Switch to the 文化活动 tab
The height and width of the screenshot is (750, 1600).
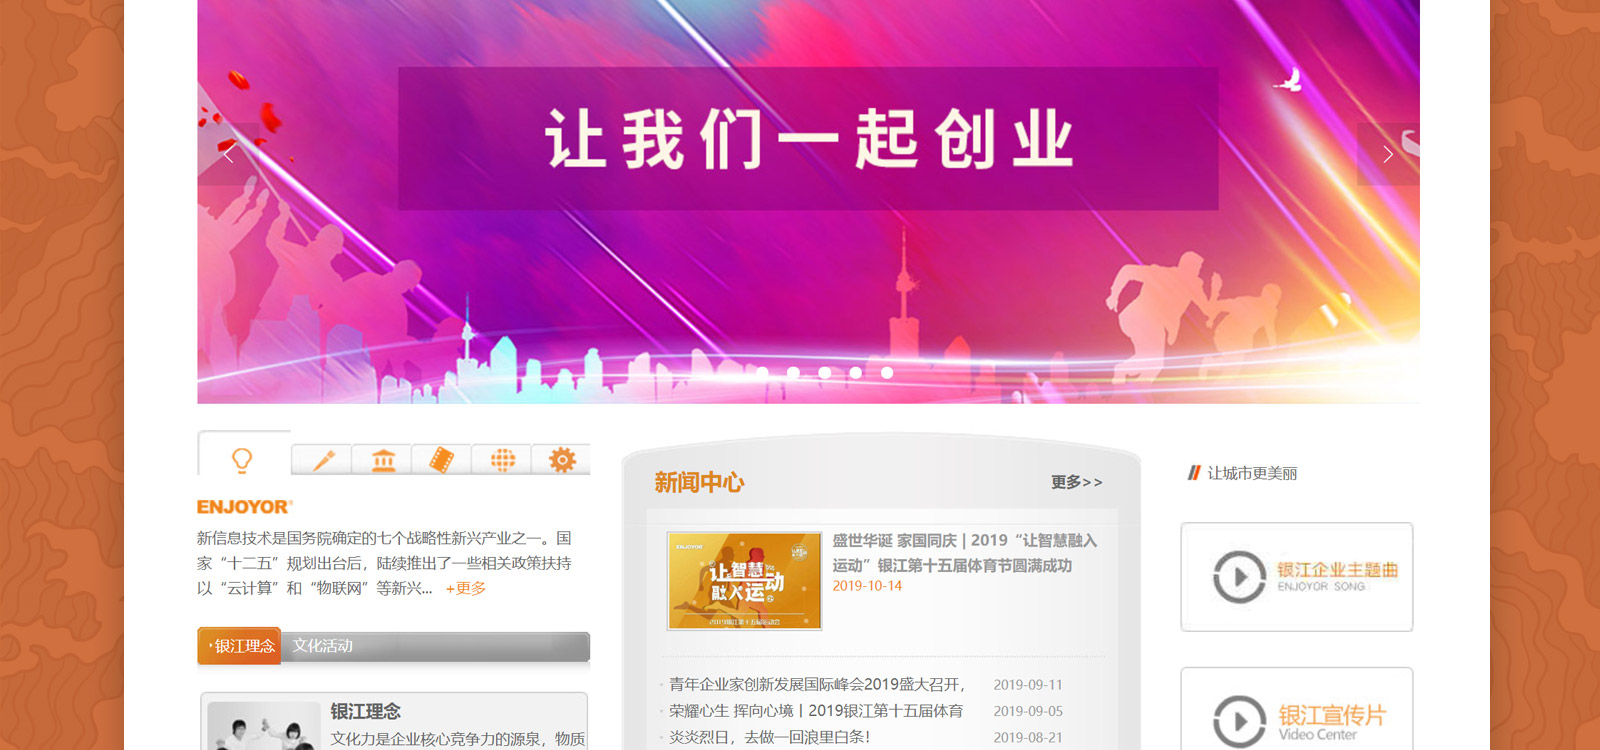322,646
